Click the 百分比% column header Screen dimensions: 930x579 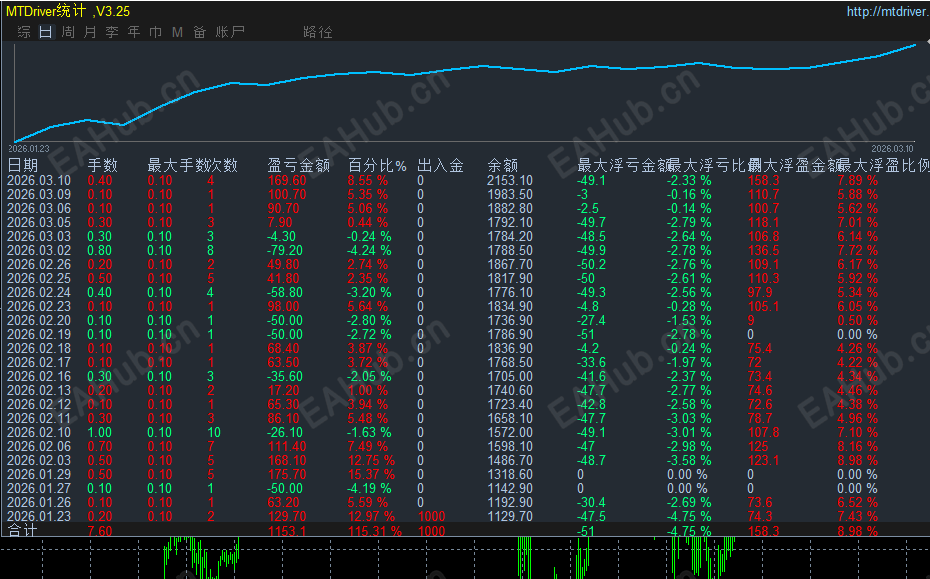tap(377, 165)
